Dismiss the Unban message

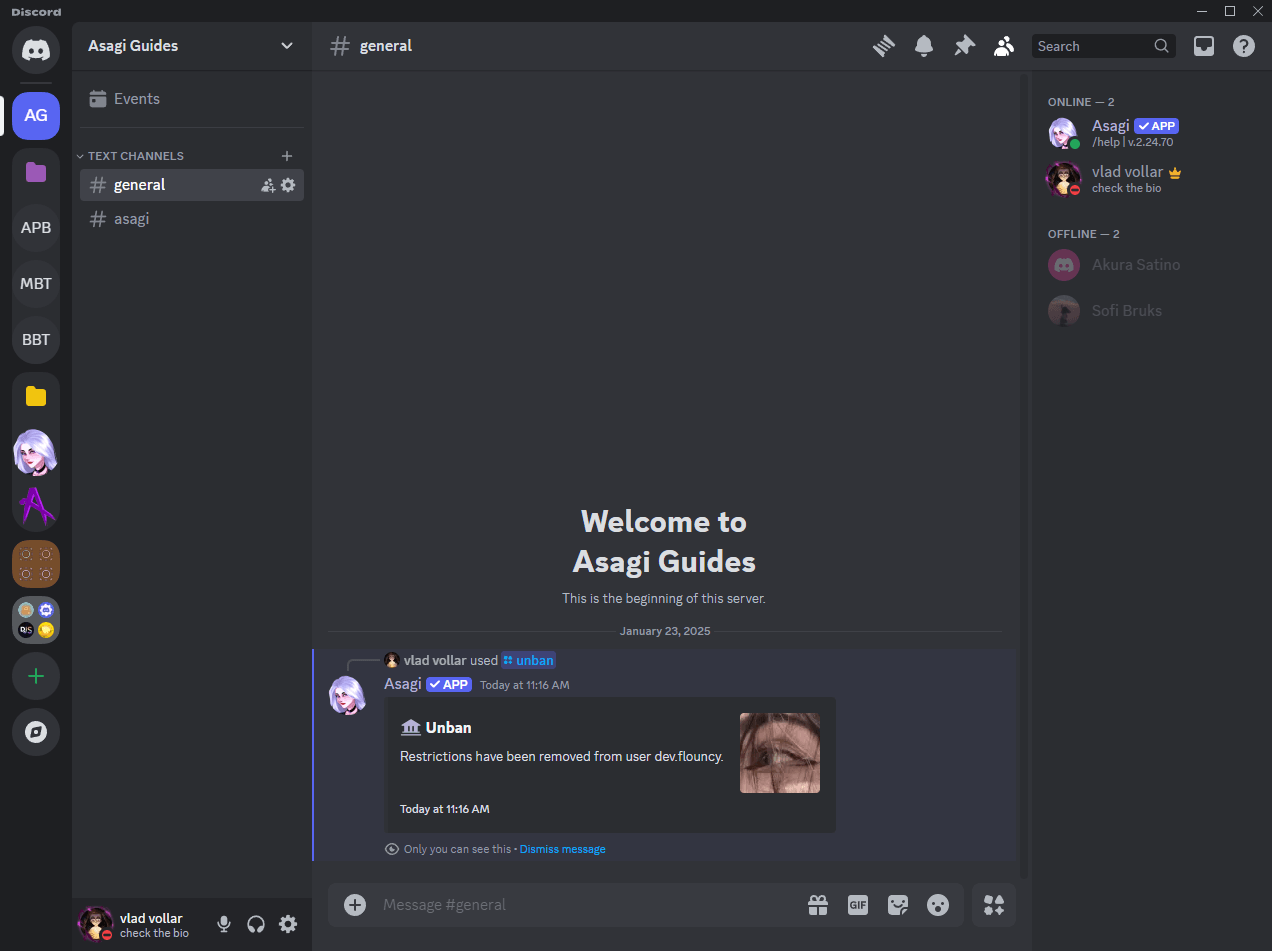[x=562, y=849]
